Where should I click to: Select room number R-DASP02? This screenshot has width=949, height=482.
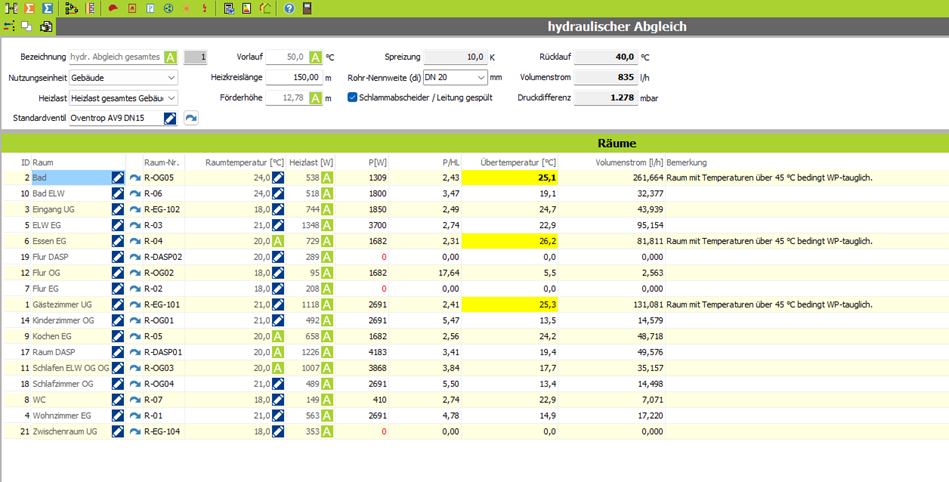(x=163, y=257)
